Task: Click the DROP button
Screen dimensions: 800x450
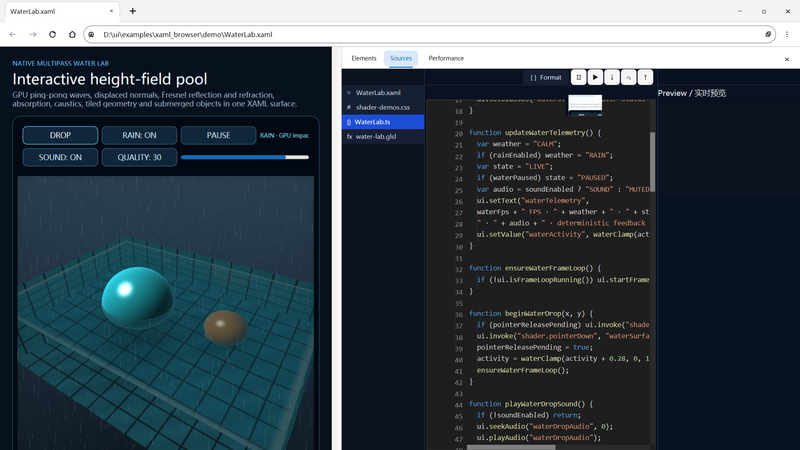Action: tap(60, 135)
